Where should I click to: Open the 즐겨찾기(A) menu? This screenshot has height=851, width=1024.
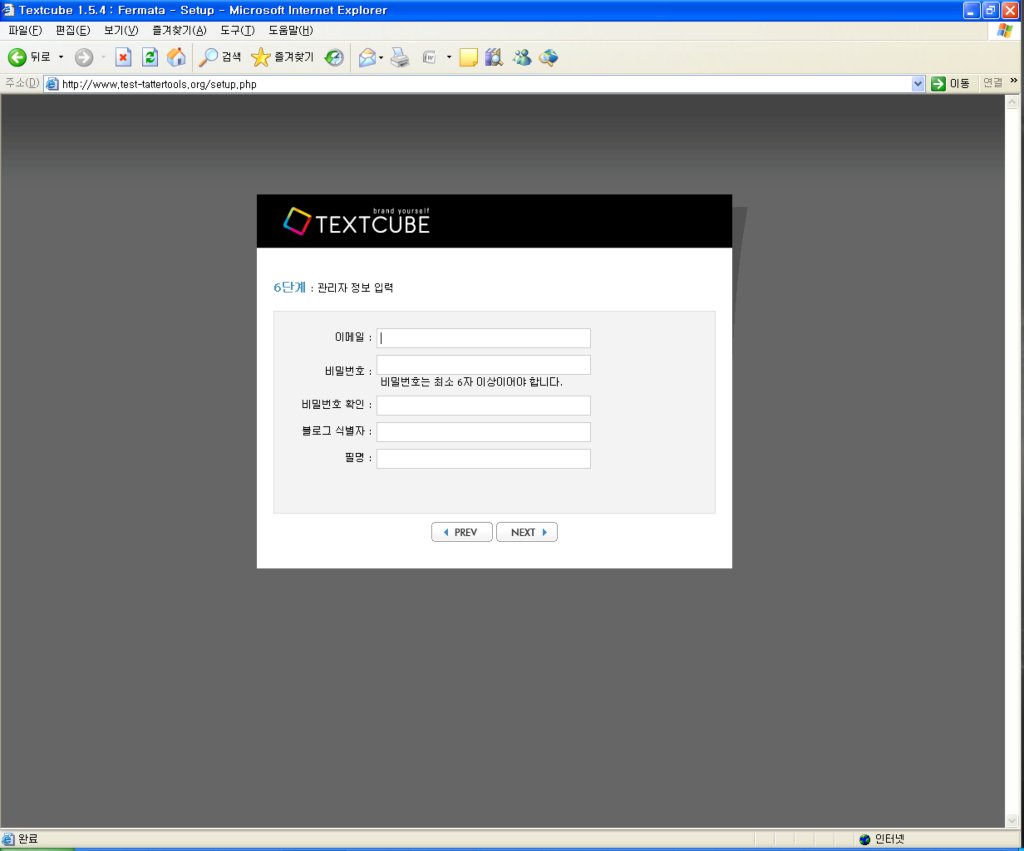(179, 31)
